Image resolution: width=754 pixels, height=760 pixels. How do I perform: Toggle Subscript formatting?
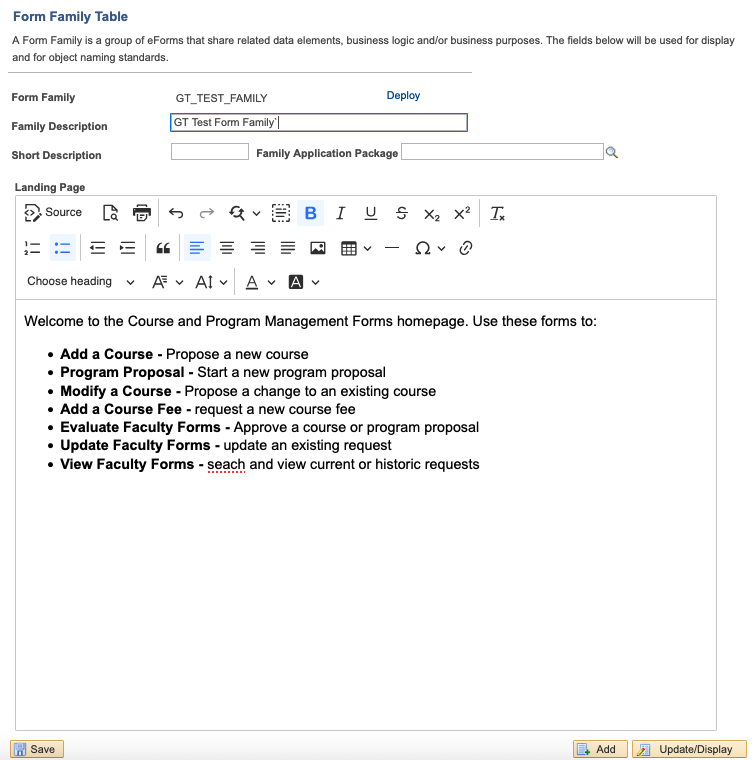tap(431, 214)
